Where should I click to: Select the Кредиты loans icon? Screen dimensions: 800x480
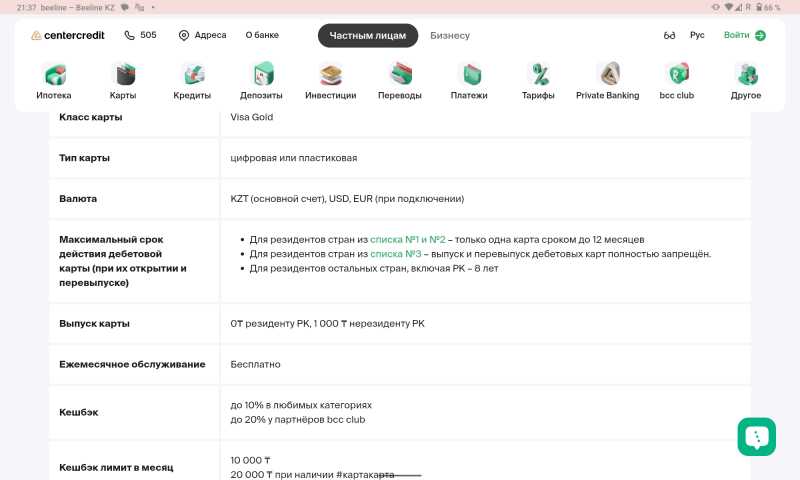[192, 75]
